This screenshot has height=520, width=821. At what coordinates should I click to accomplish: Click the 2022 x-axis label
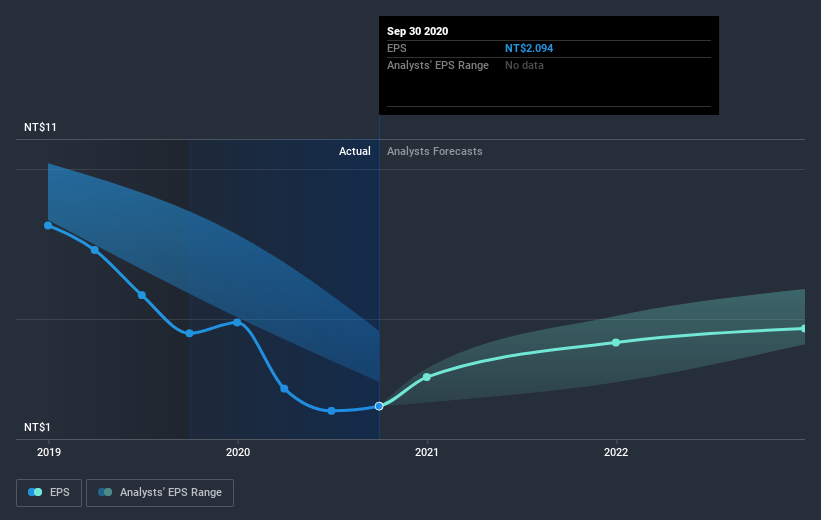616,452
